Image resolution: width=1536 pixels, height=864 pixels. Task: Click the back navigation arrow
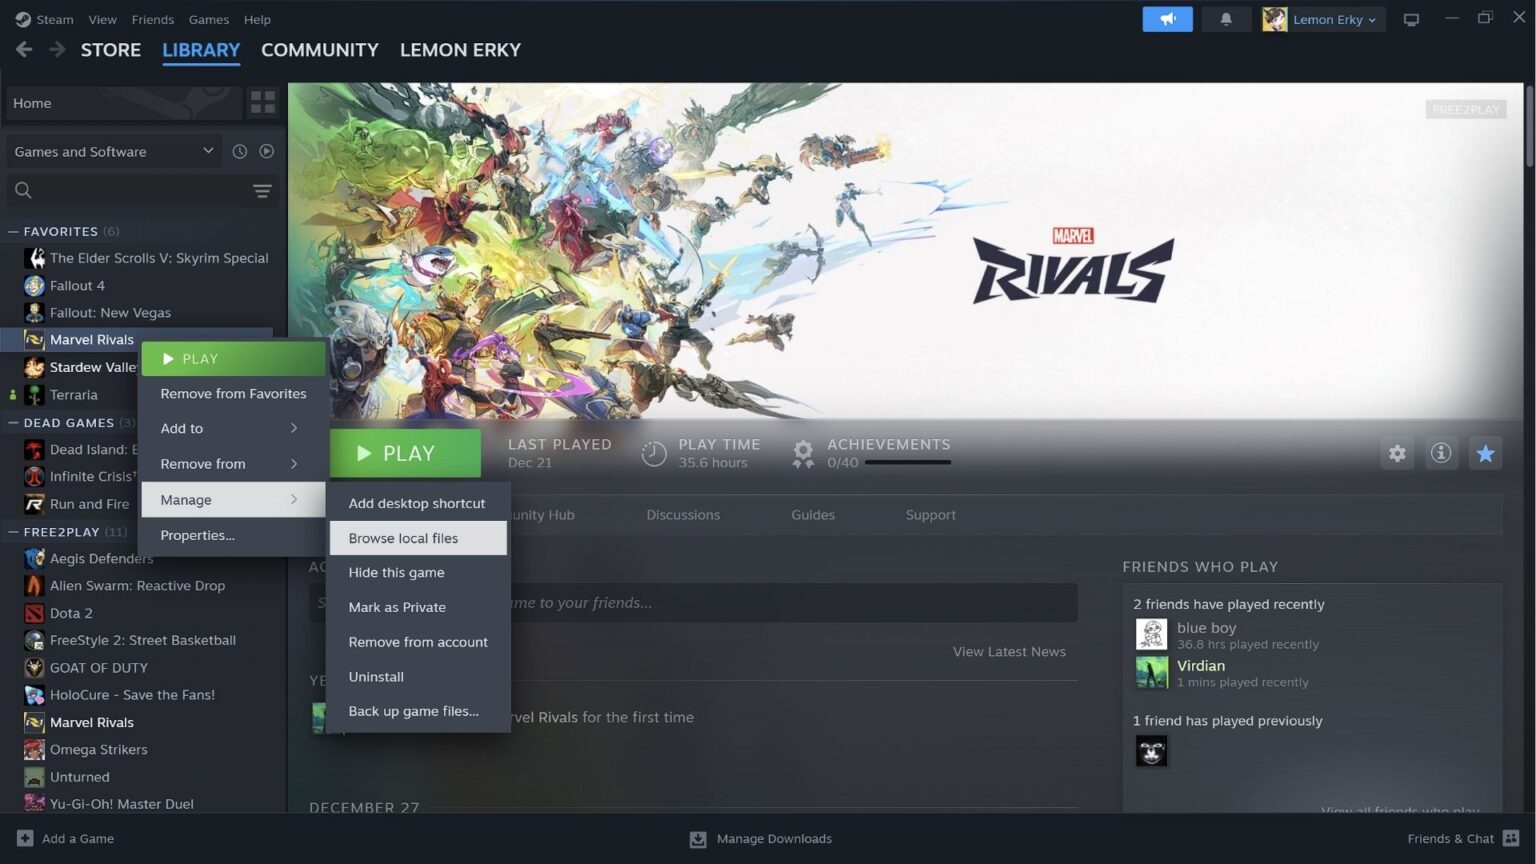(x=23, y=49)
